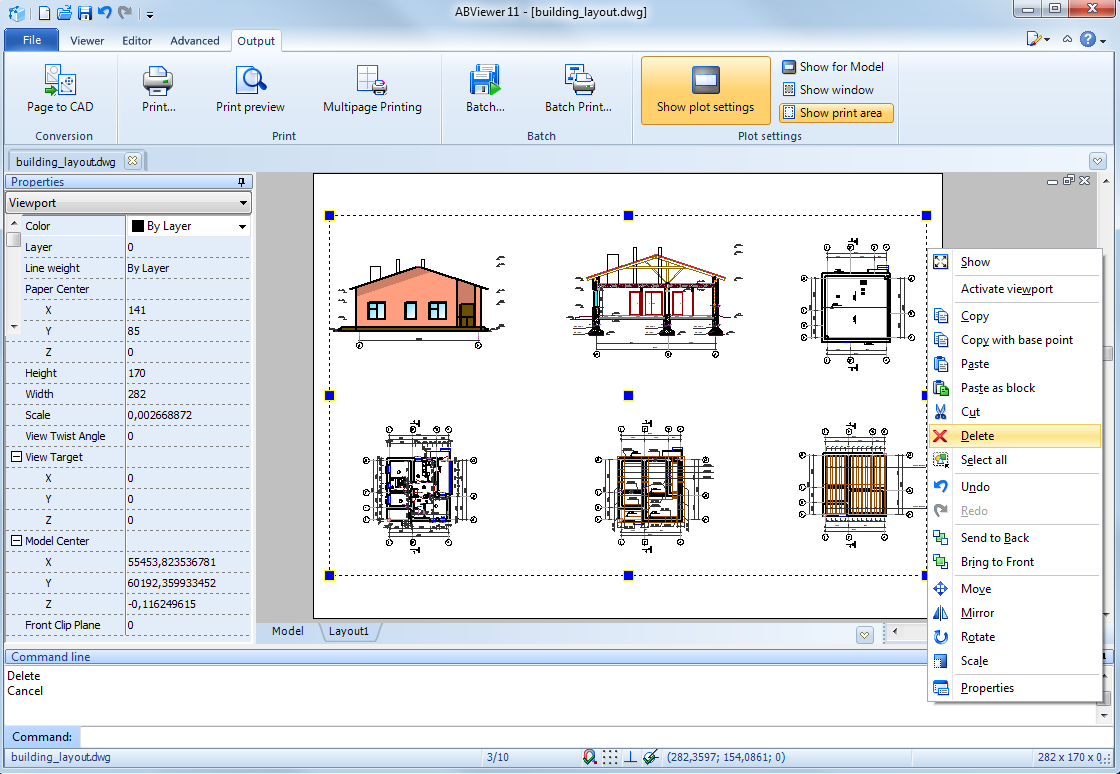This screenshot has width=1120, height=774.
Task: Launch Multipage Printing tool
Action: [372, 89]
